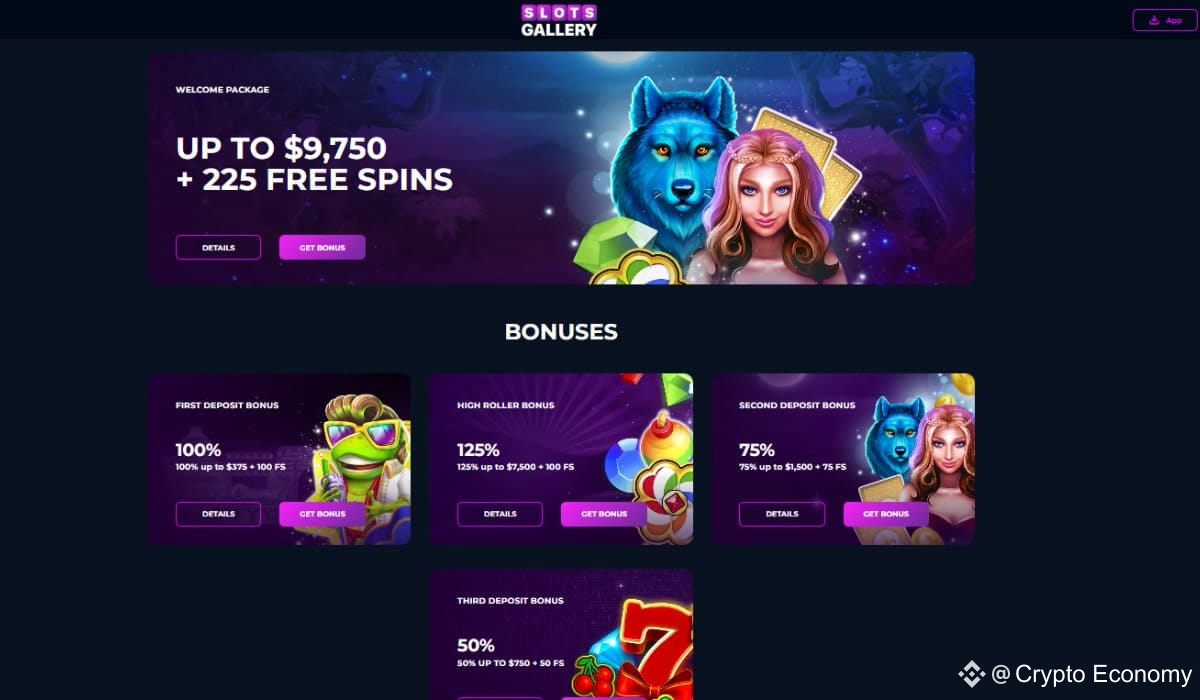Viewport: 1200px width, 700px height.
Task: Open Details for High Roller Bonus
Action: pyautogui.click(x=500, y=514)
